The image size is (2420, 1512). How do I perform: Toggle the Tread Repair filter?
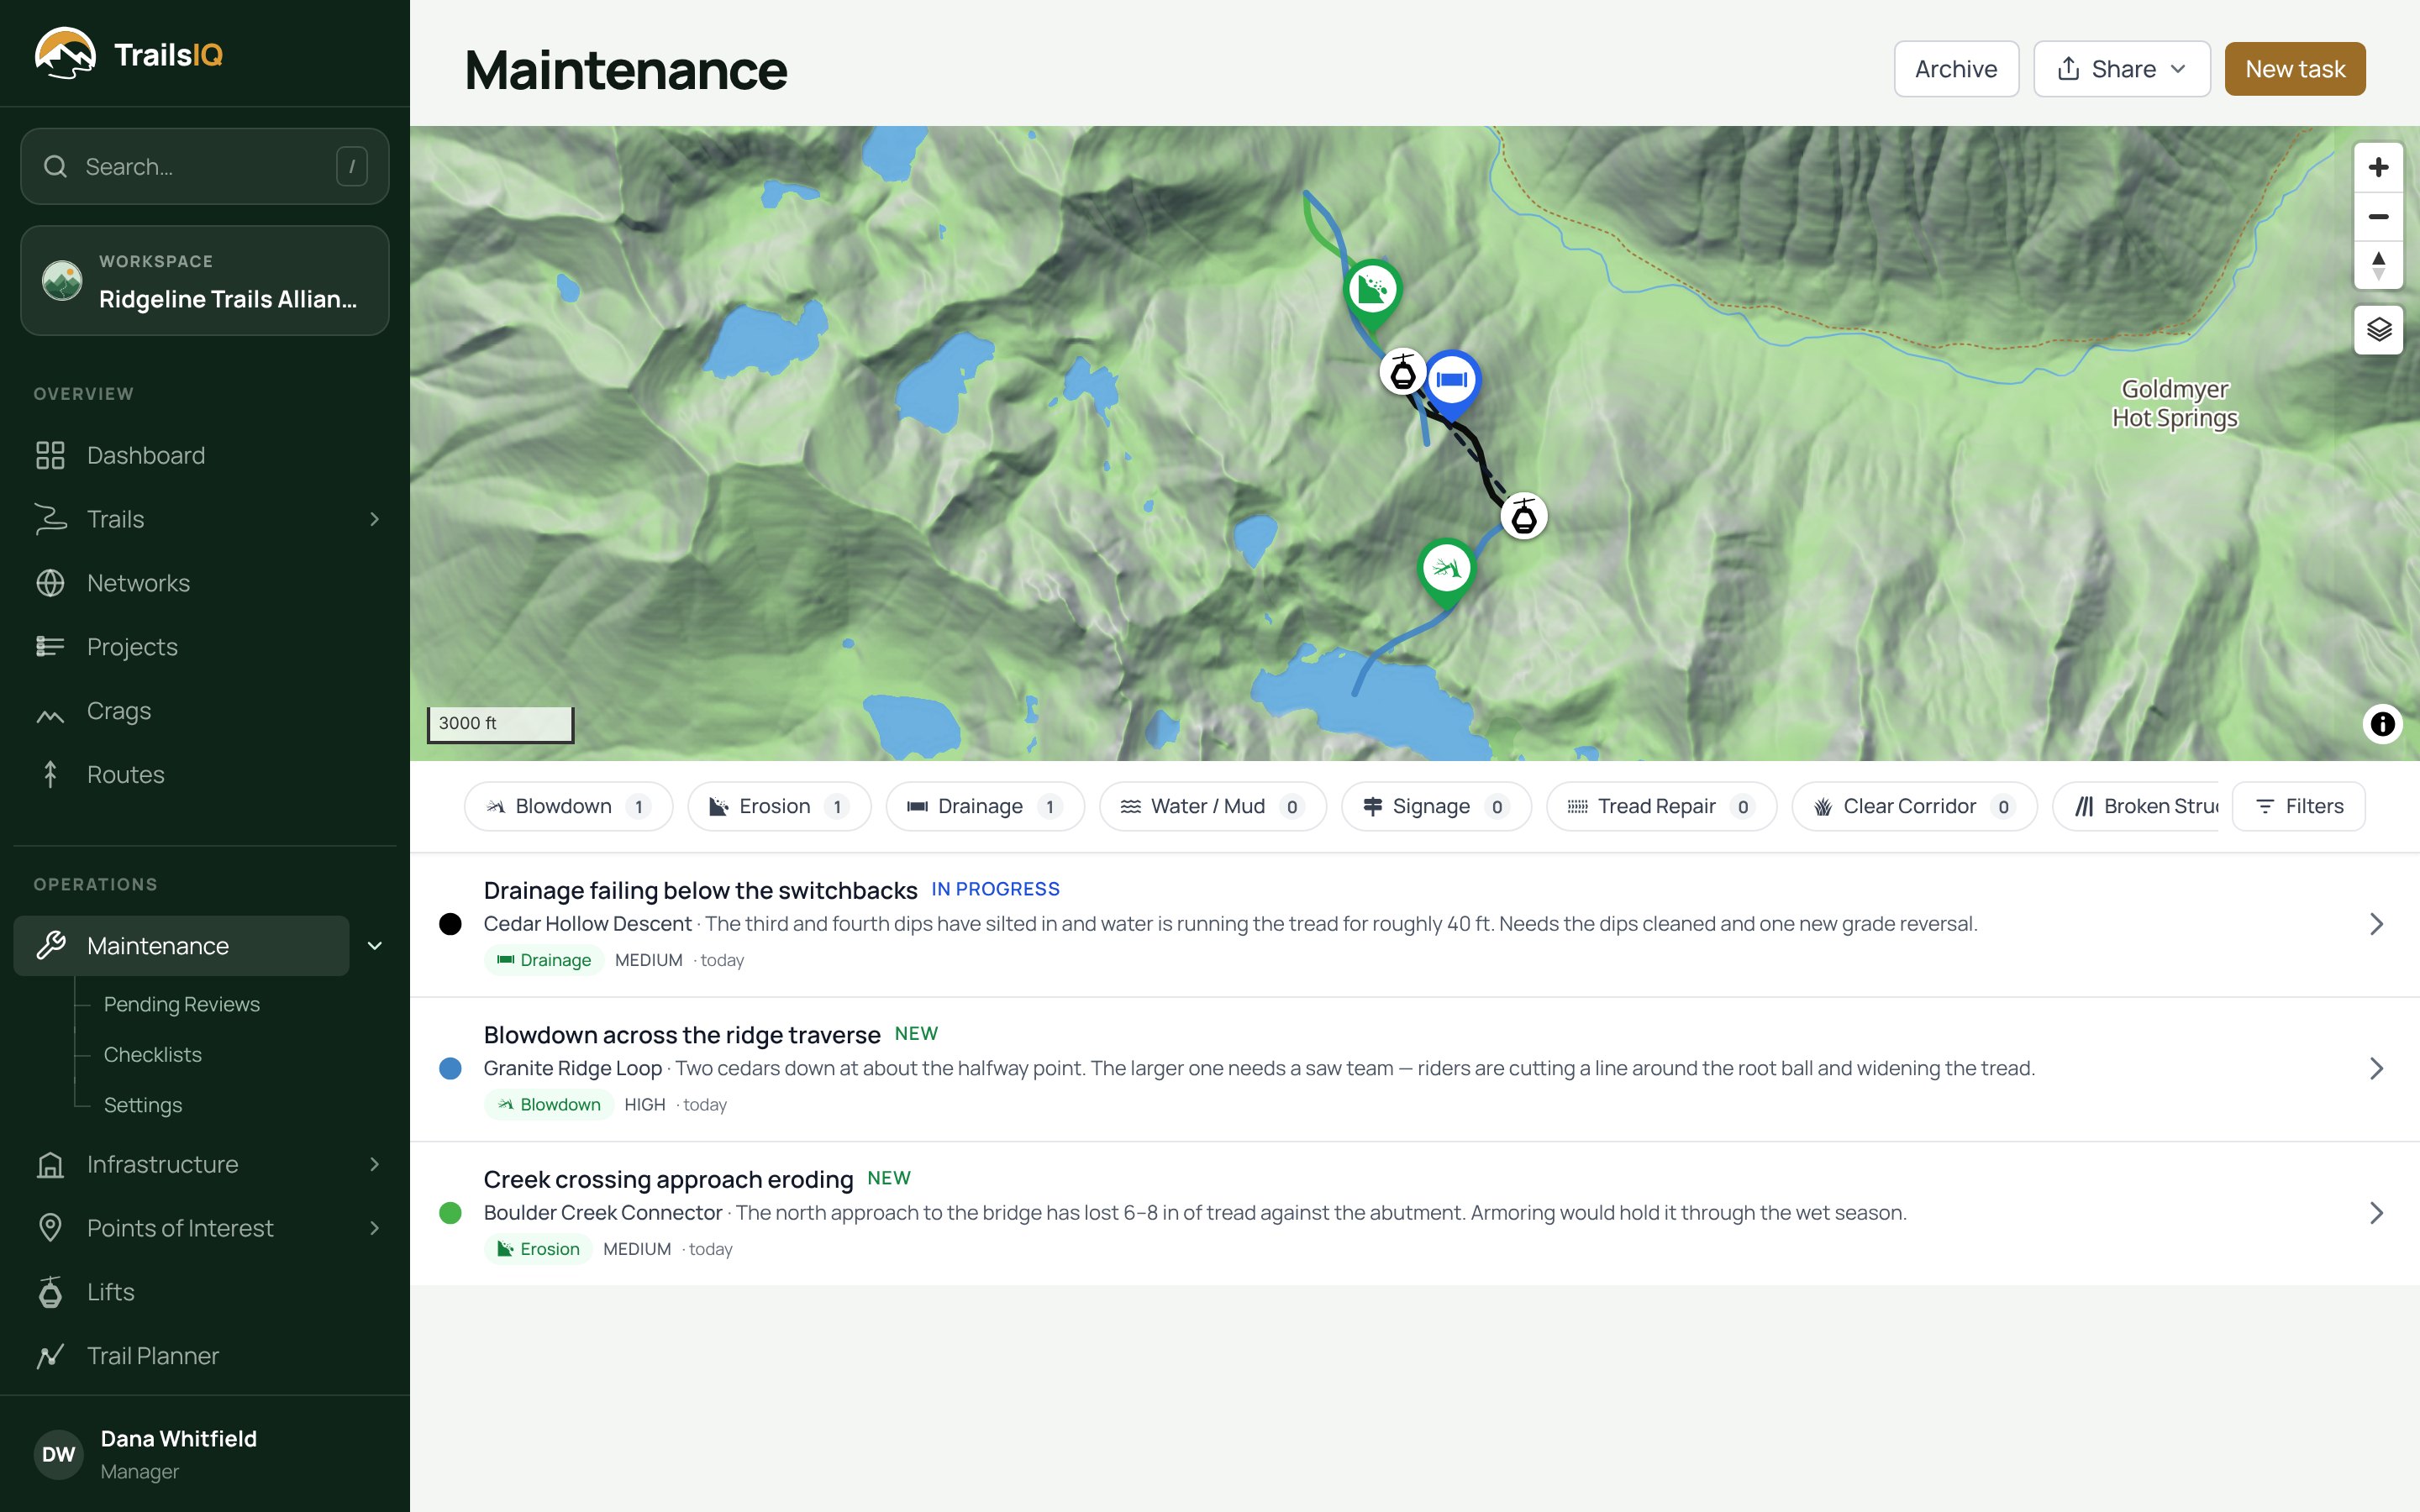[1661, 806]
